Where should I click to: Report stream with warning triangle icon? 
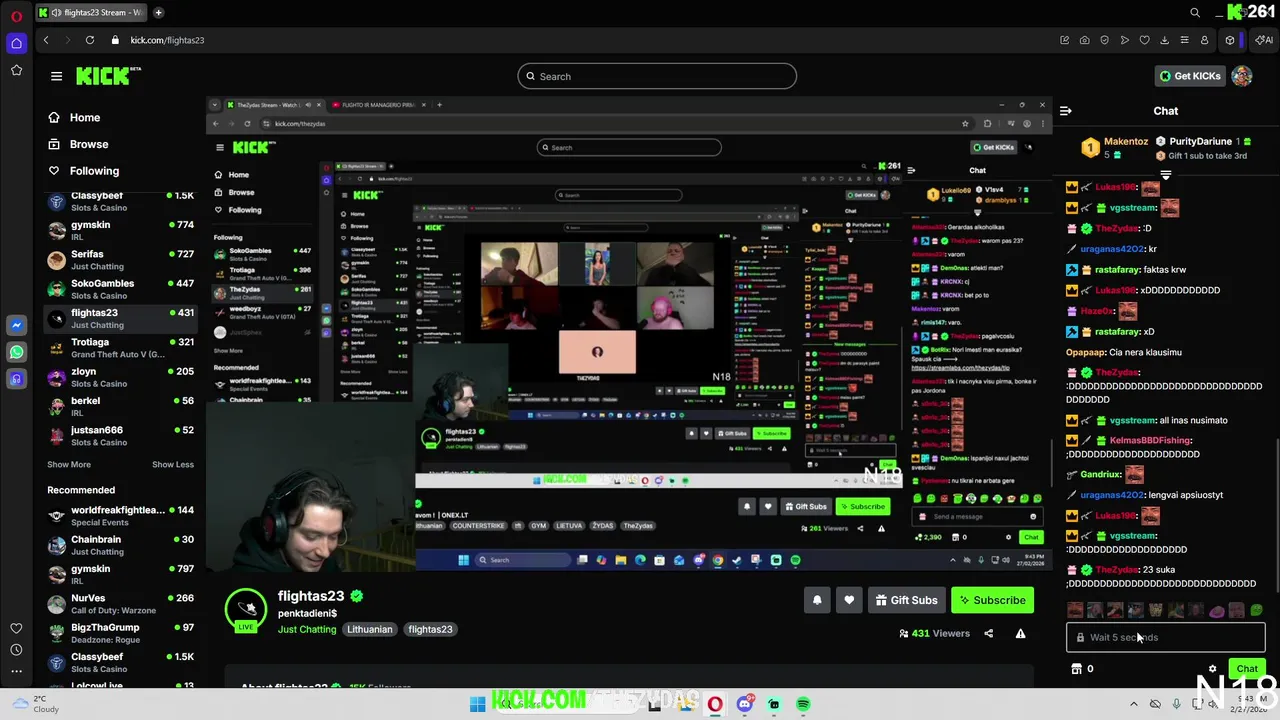click(1020, 633)
